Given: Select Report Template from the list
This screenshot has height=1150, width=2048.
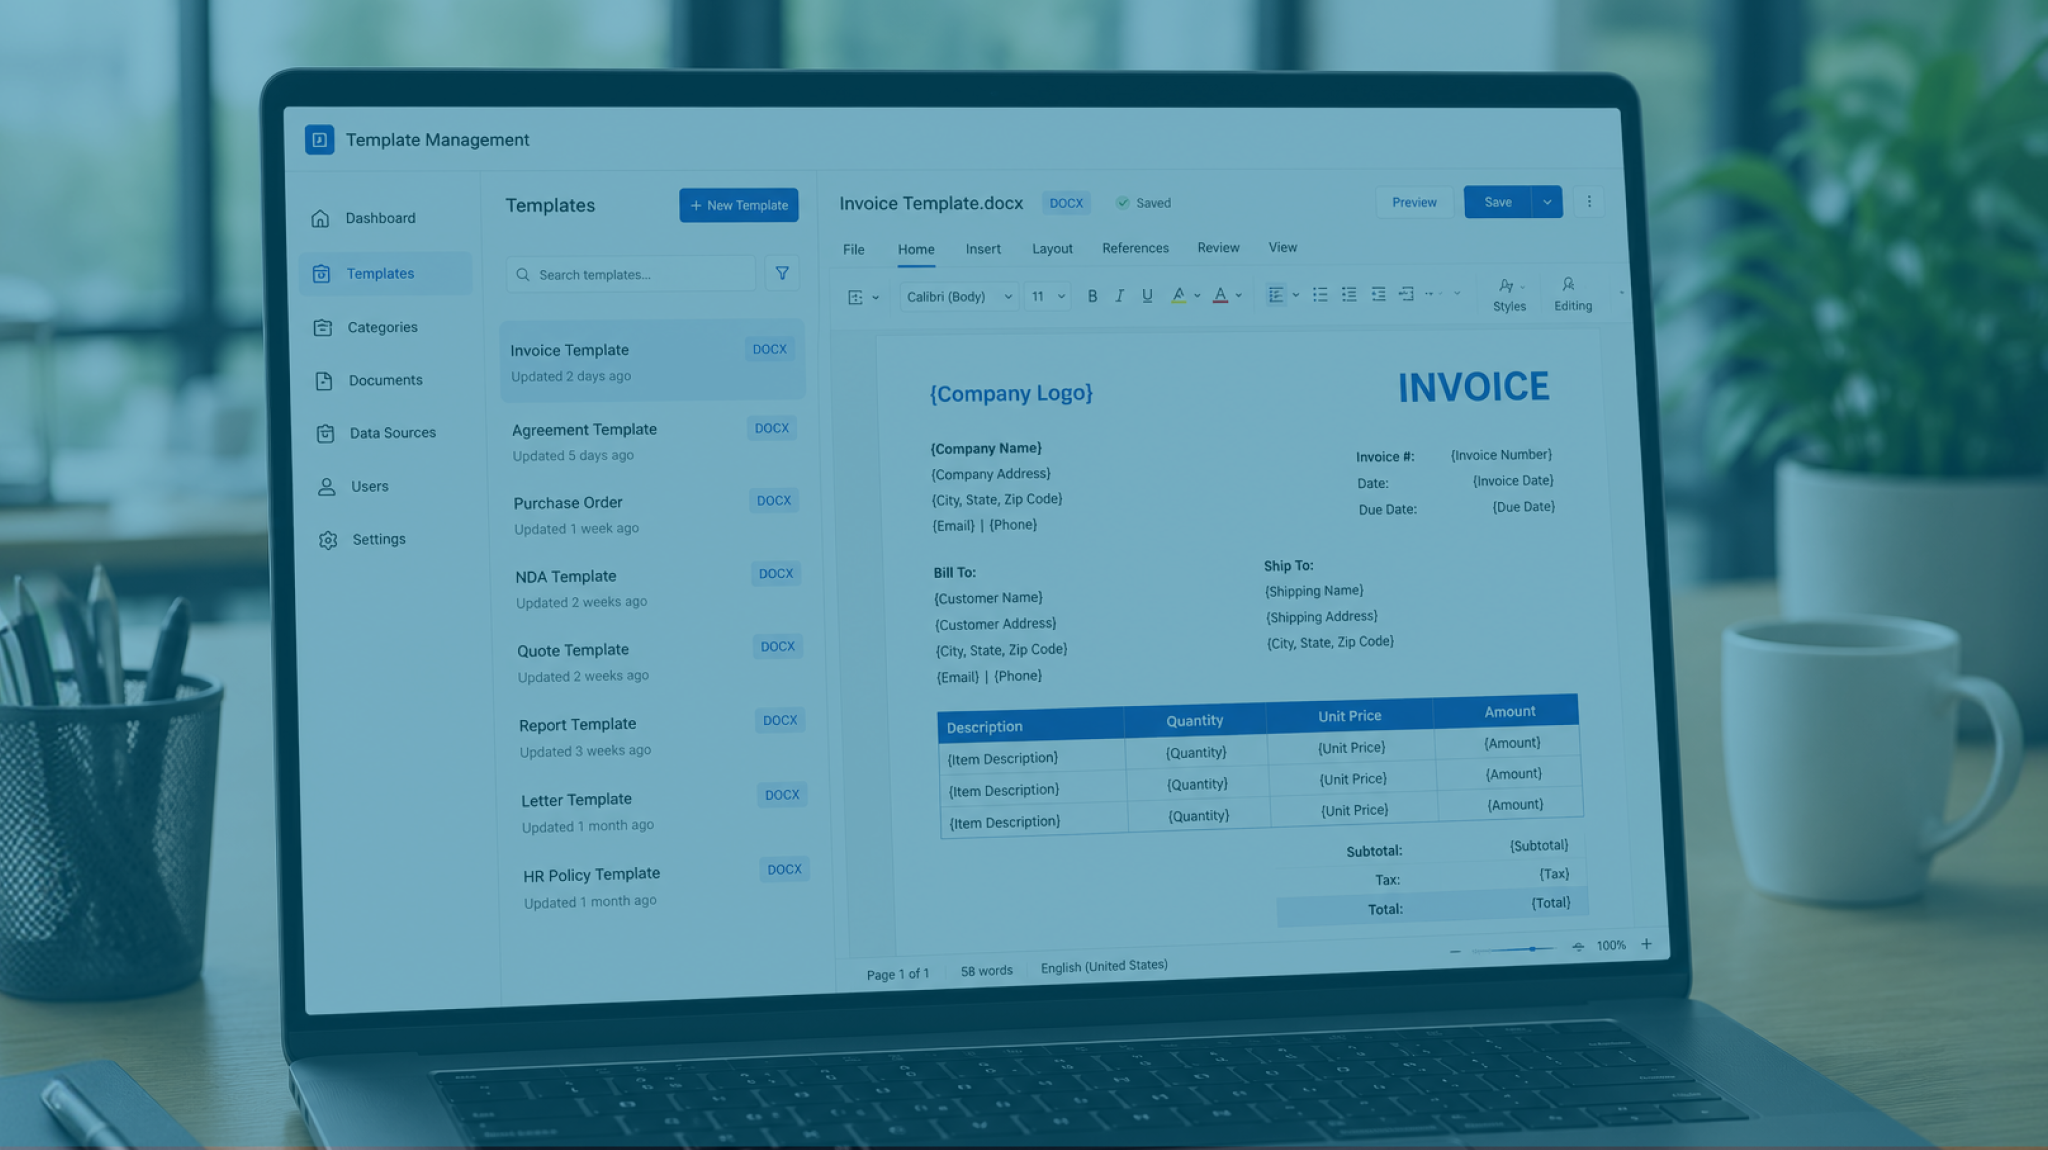Looking at the screenshot, I should (662, 736).
